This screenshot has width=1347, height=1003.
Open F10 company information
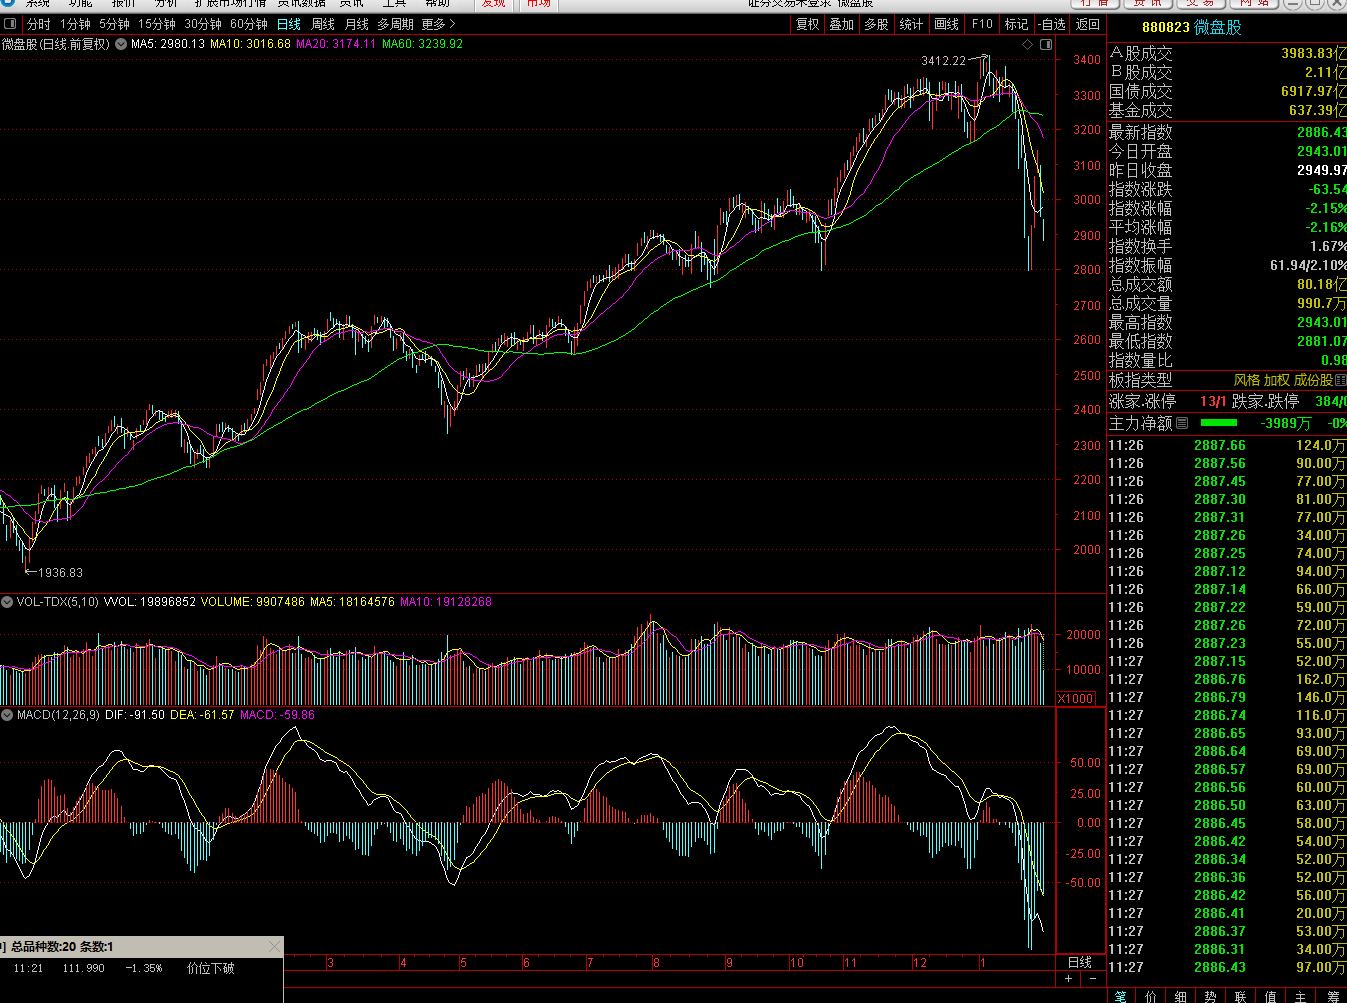coord(982,24)
